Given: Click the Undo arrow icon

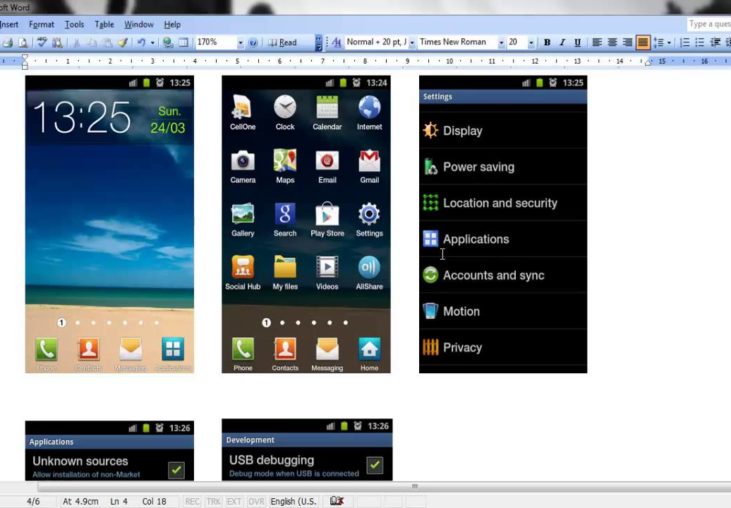Looking at the screenshot, I should pos(142,43).
